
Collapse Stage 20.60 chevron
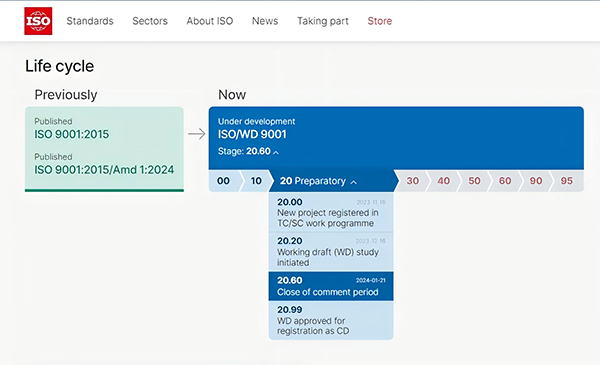(276, 152)
